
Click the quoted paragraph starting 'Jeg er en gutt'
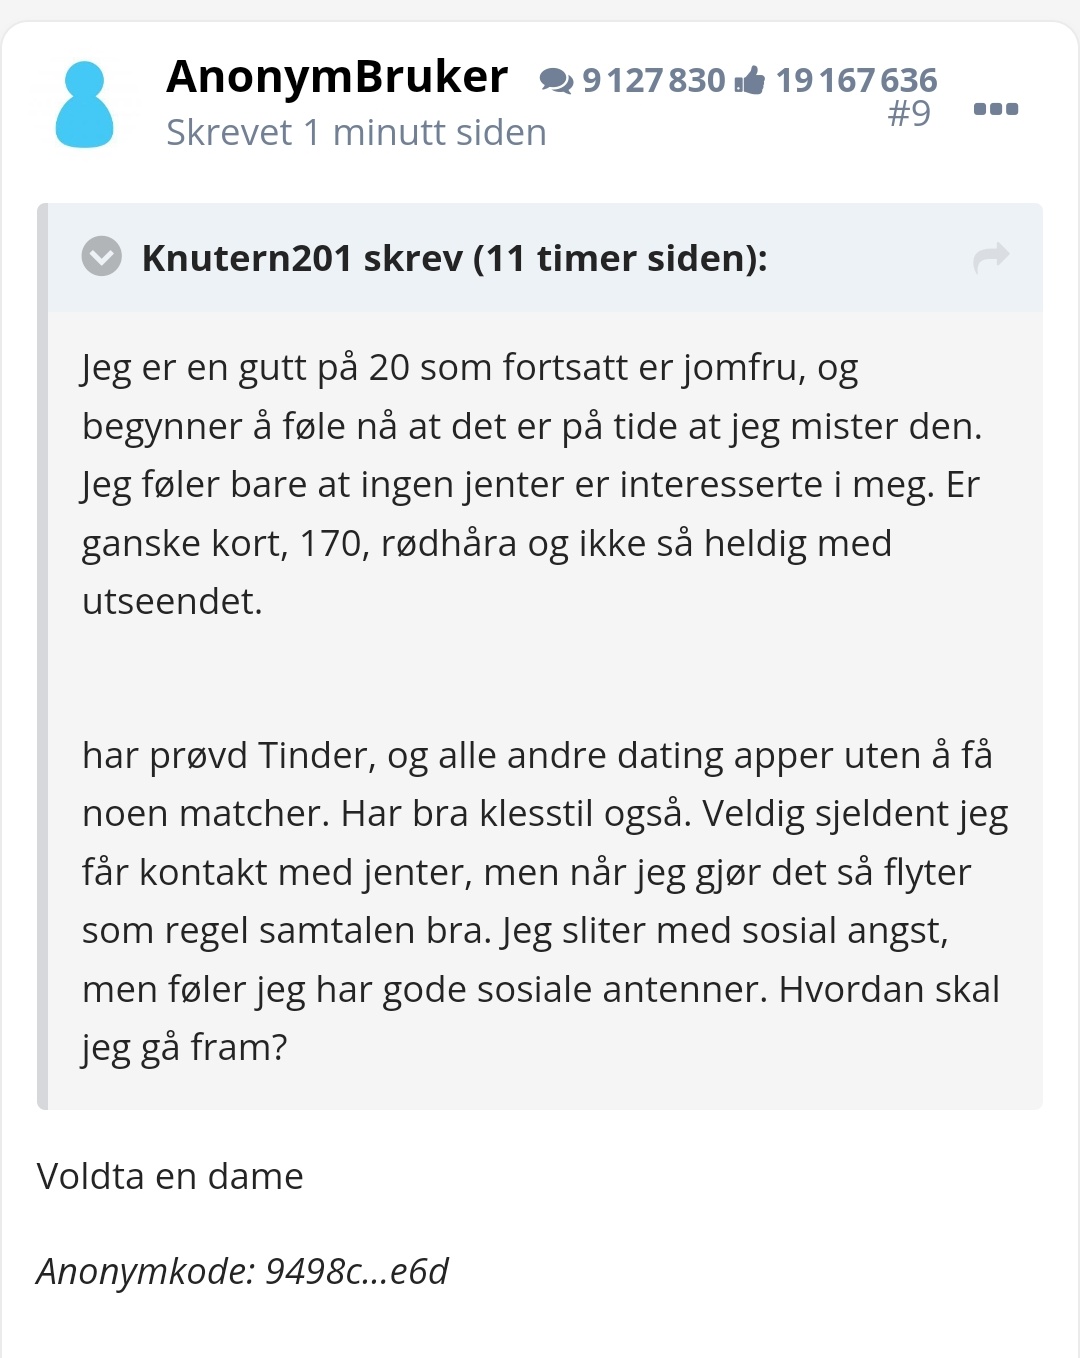[532, 484]
